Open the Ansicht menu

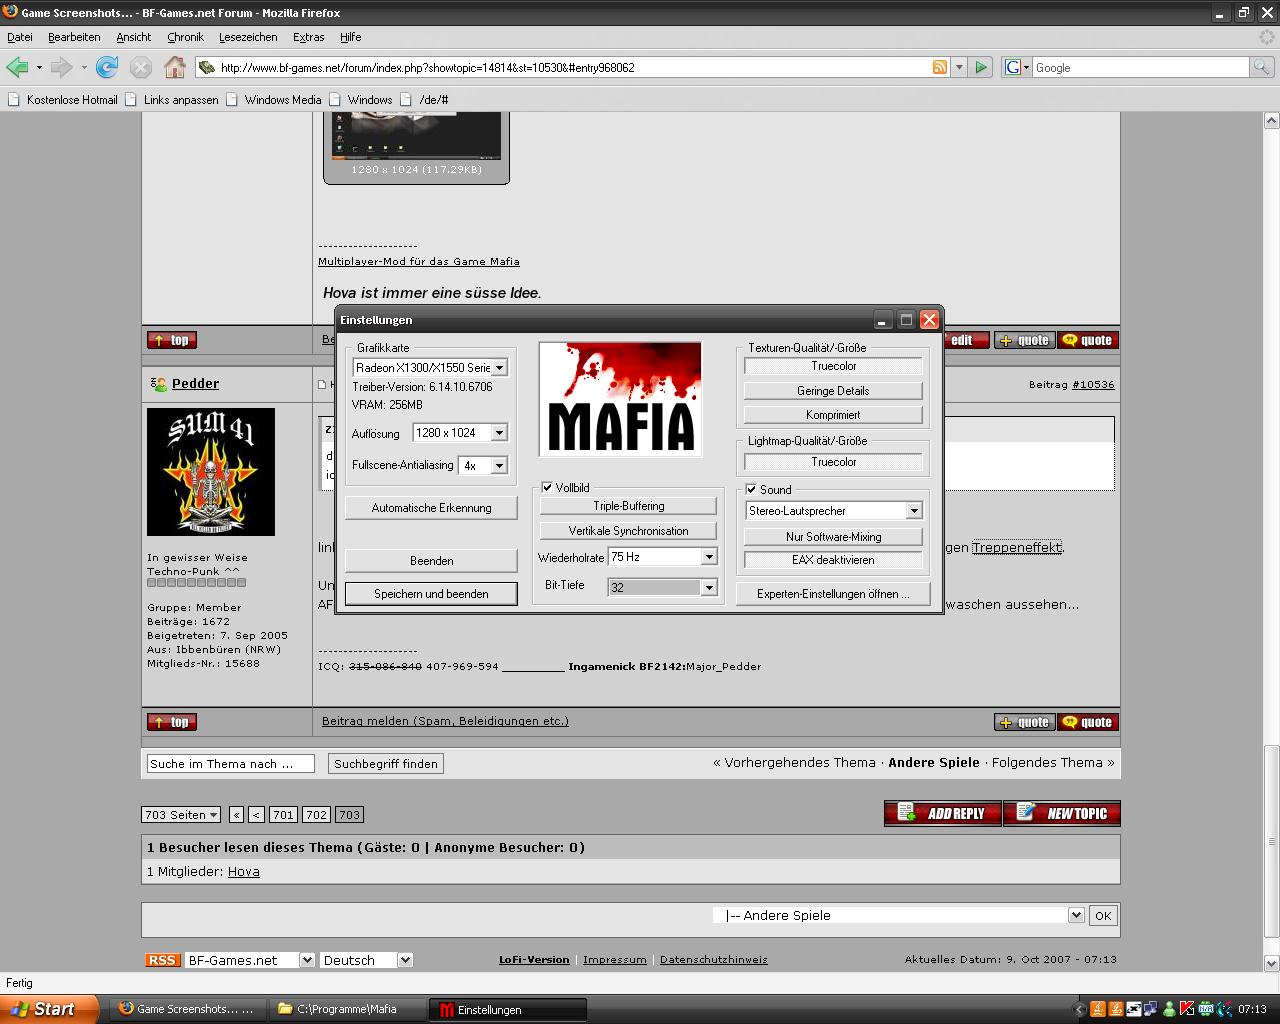coord(133,37)
